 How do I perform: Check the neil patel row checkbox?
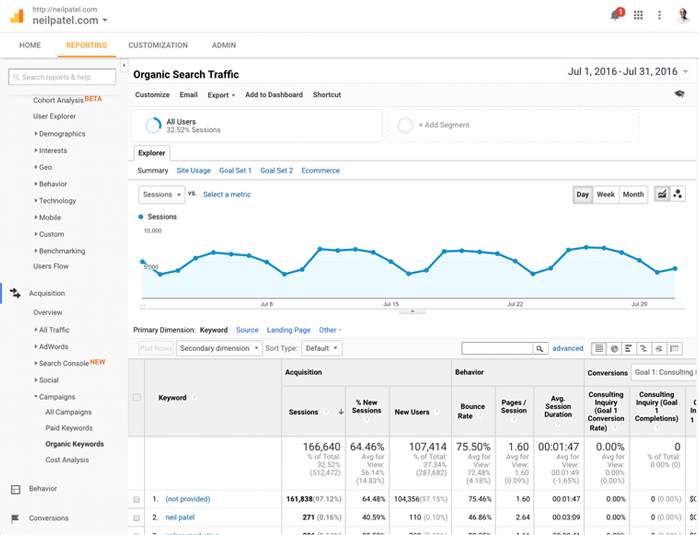point(136,518)
